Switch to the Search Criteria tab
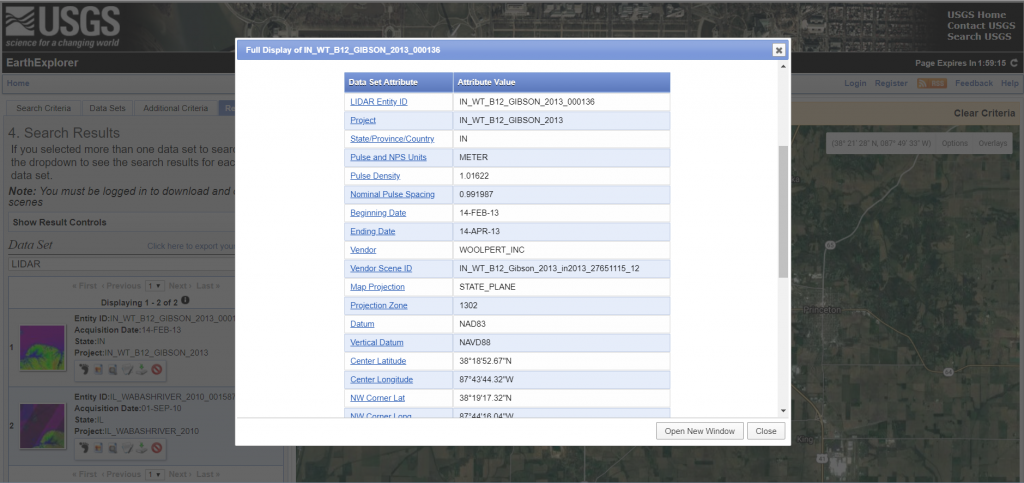Image resolution: width=1024 pixels, height=483 pixels. (44, 108)
